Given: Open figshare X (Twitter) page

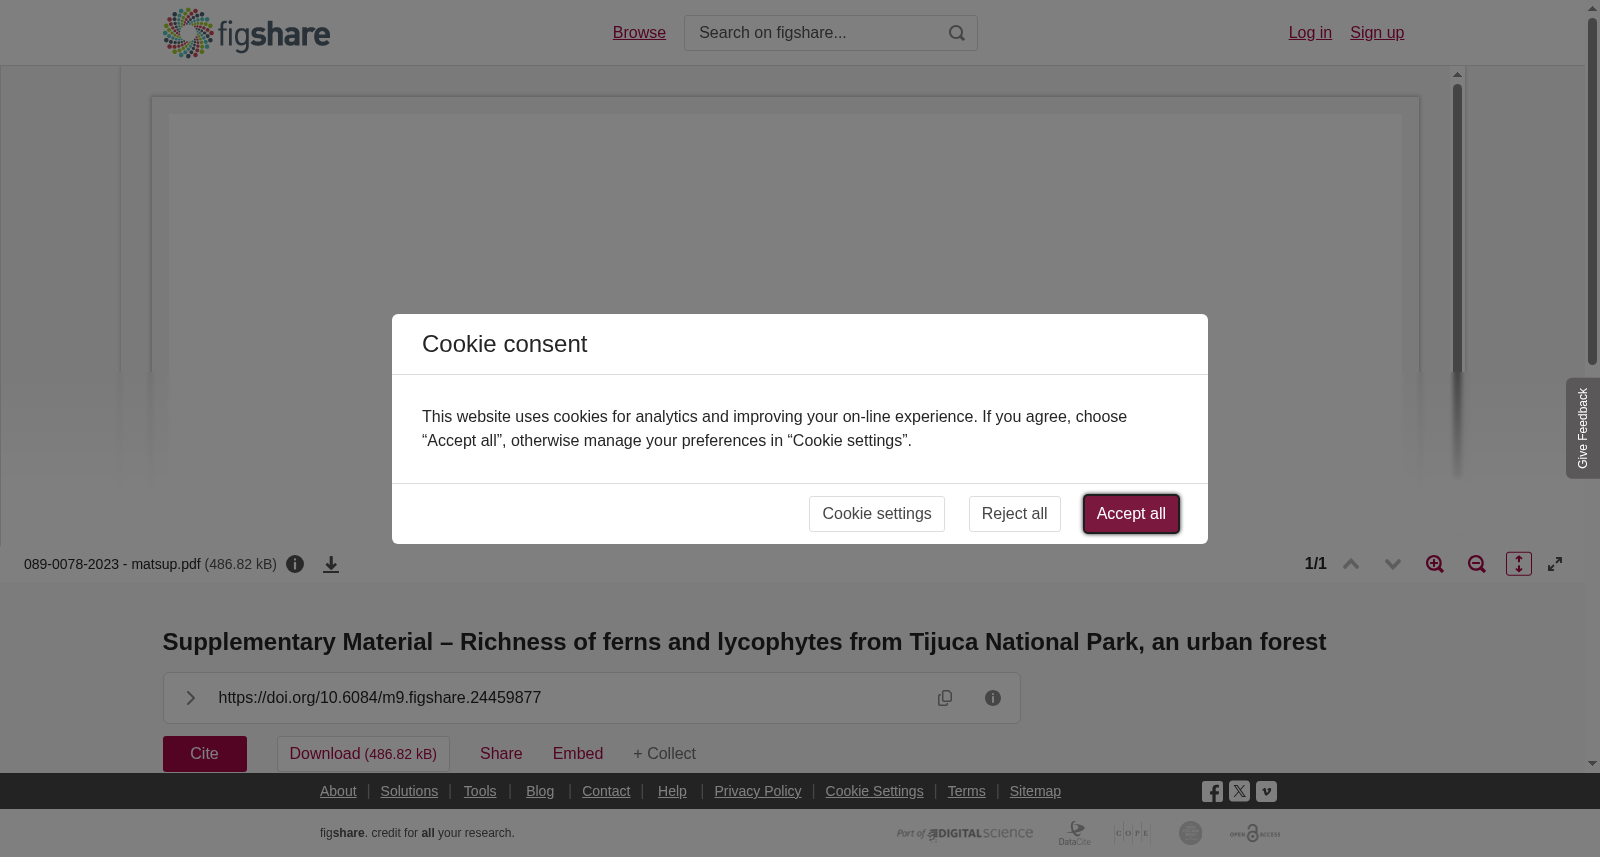Looking at the screenshot, I should click(1239, 791).
